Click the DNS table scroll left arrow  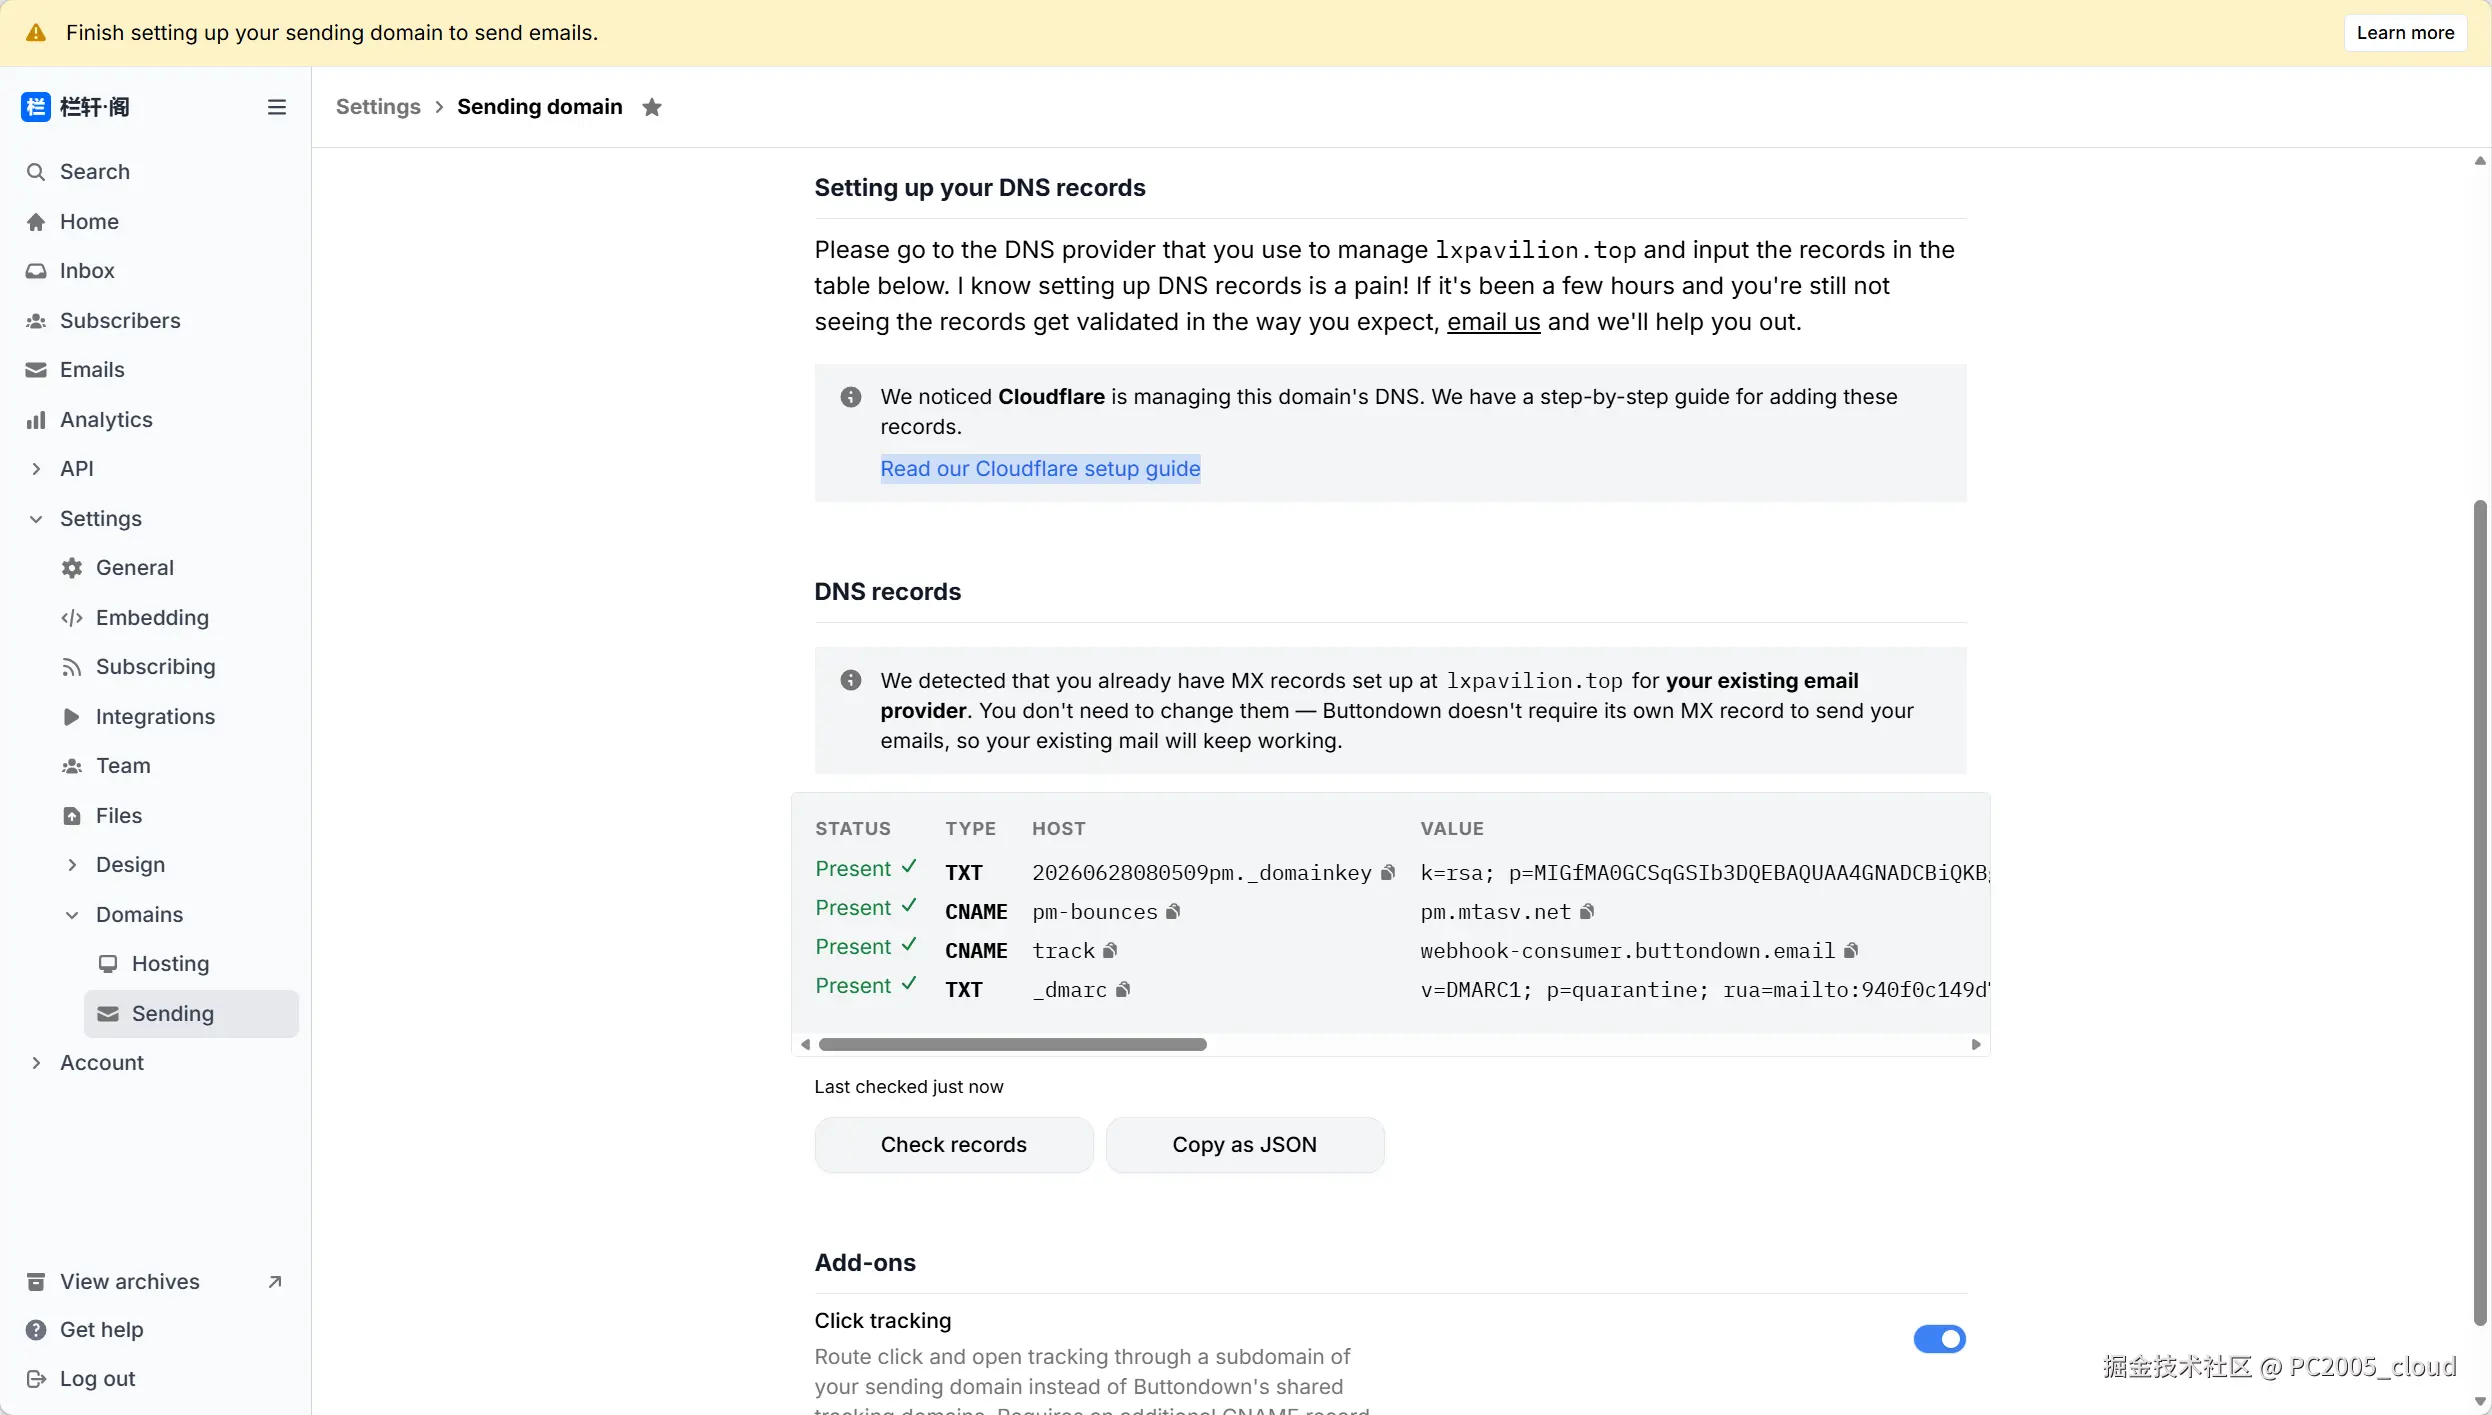point(805,1045)
